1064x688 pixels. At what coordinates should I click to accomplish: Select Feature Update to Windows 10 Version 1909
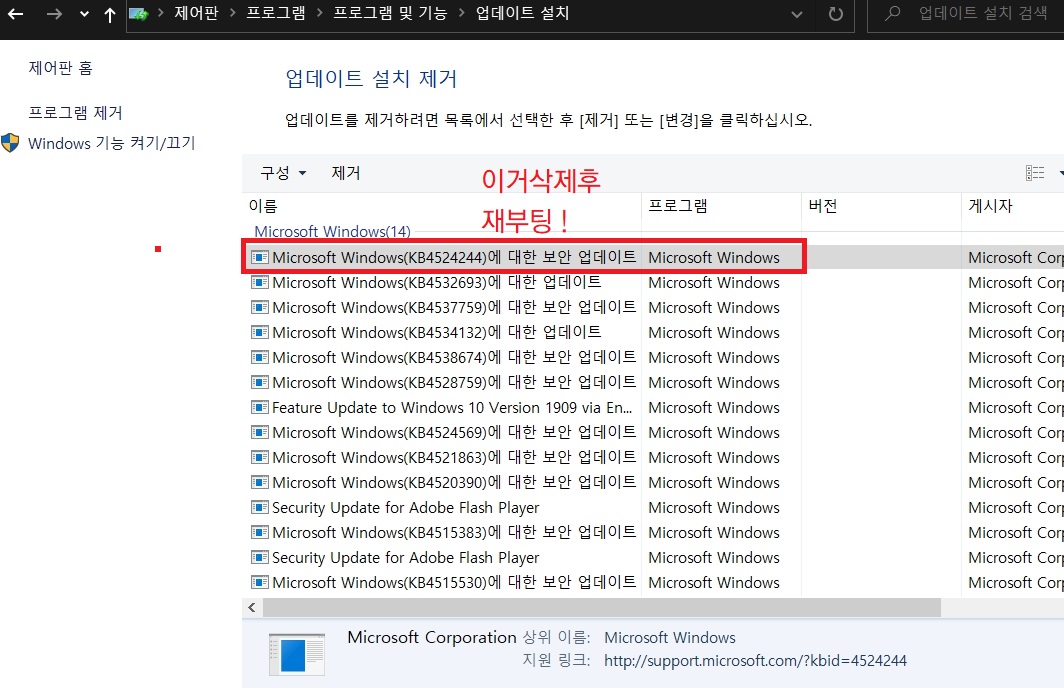tap(653, 408)
